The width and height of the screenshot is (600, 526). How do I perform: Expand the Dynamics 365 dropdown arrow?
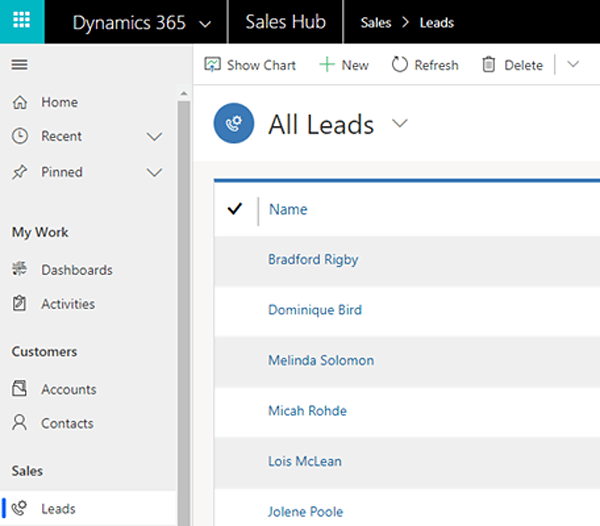coord(205,24)
